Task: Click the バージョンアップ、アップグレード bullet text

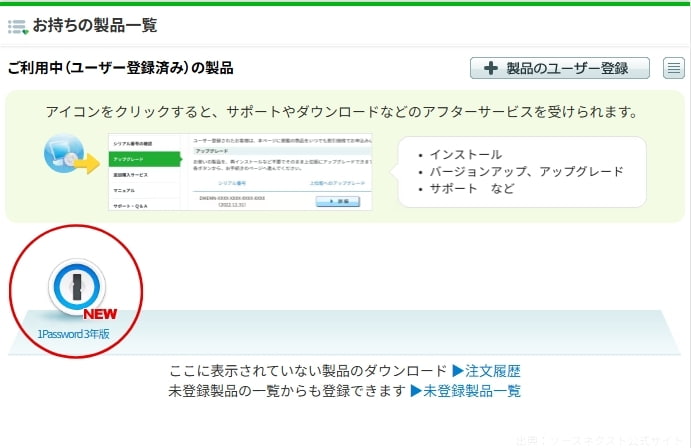Action: coord(527,171)
